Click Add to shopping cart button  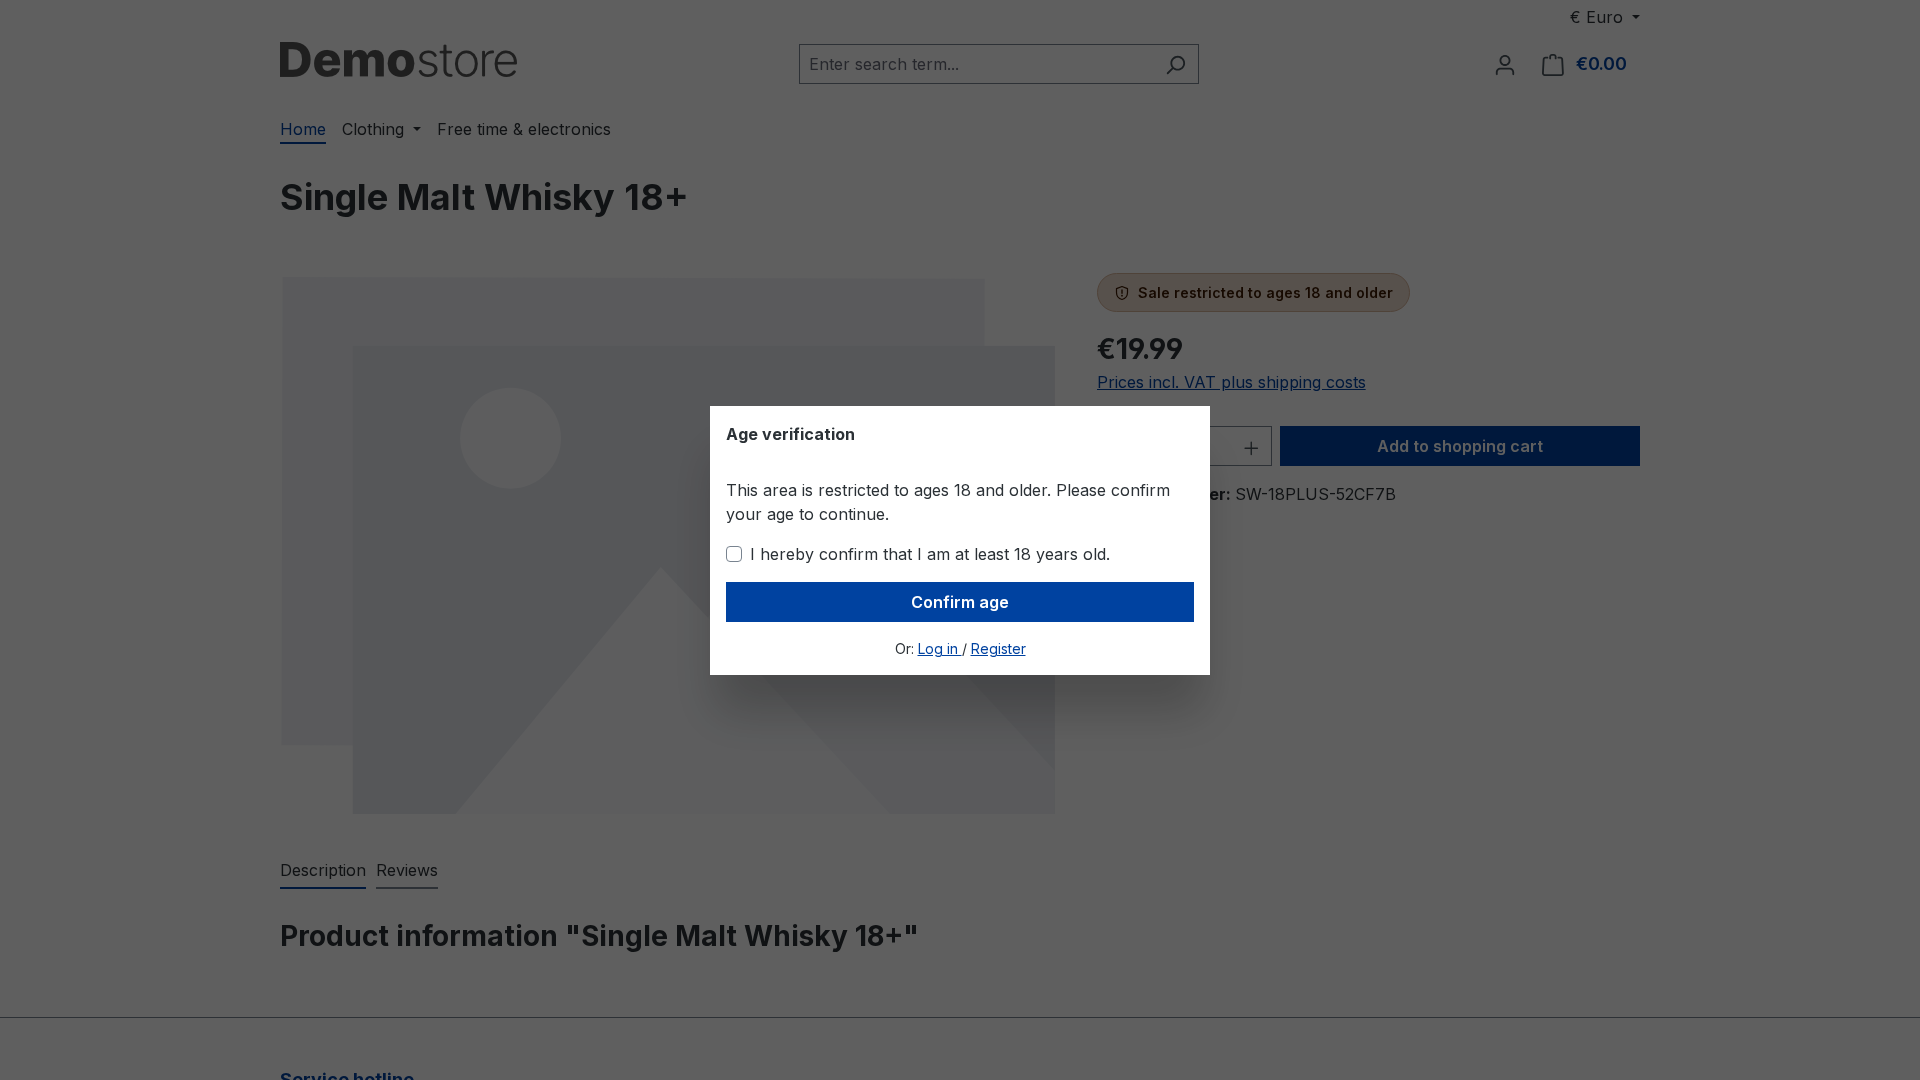coord(1460,446)
